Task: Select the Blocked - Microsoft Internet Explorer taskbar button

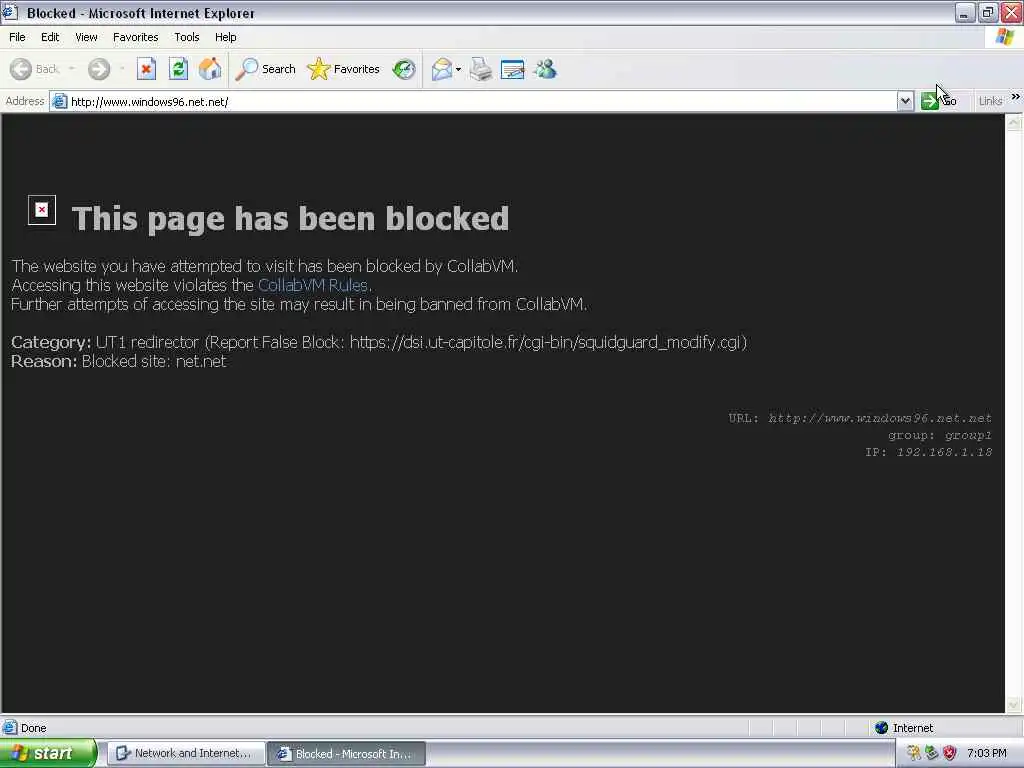Action: click(x=347, y=754)
